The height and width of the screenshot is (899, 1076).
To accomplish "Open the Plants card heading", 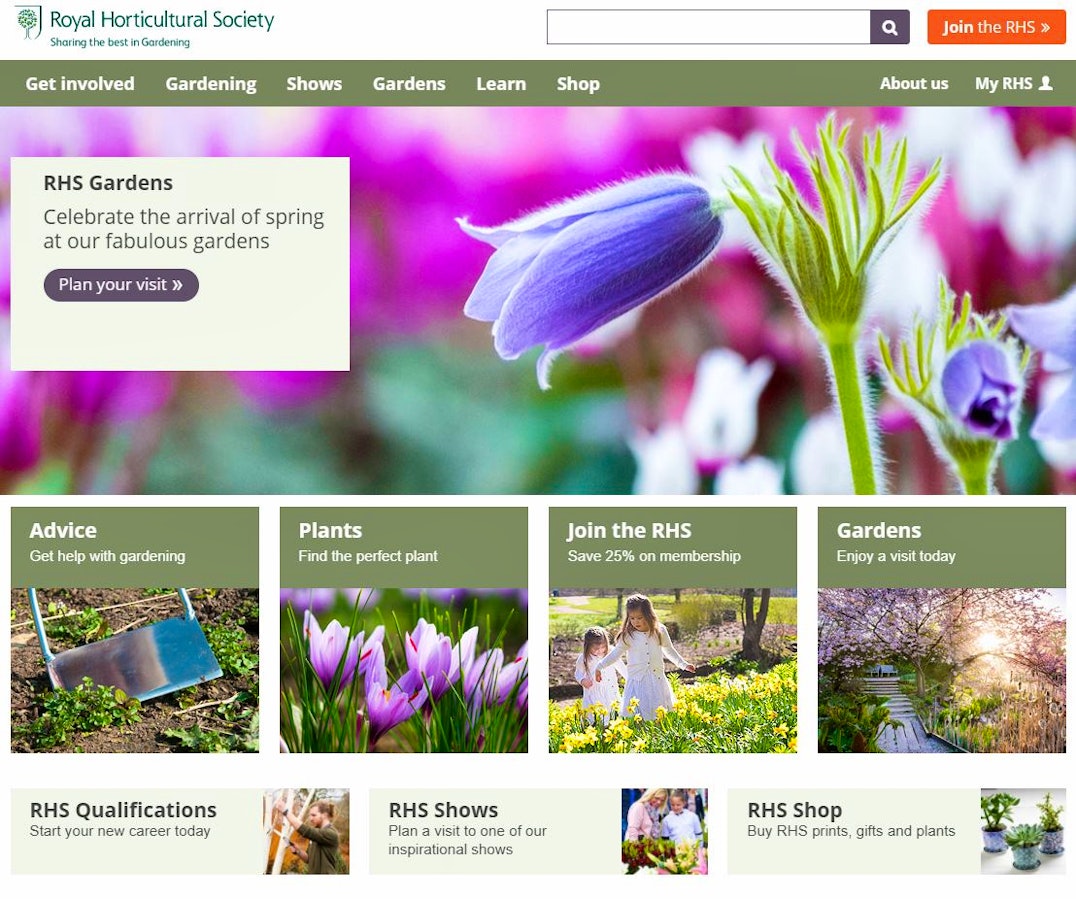I will pyautogui.click(x=330, y=530).
